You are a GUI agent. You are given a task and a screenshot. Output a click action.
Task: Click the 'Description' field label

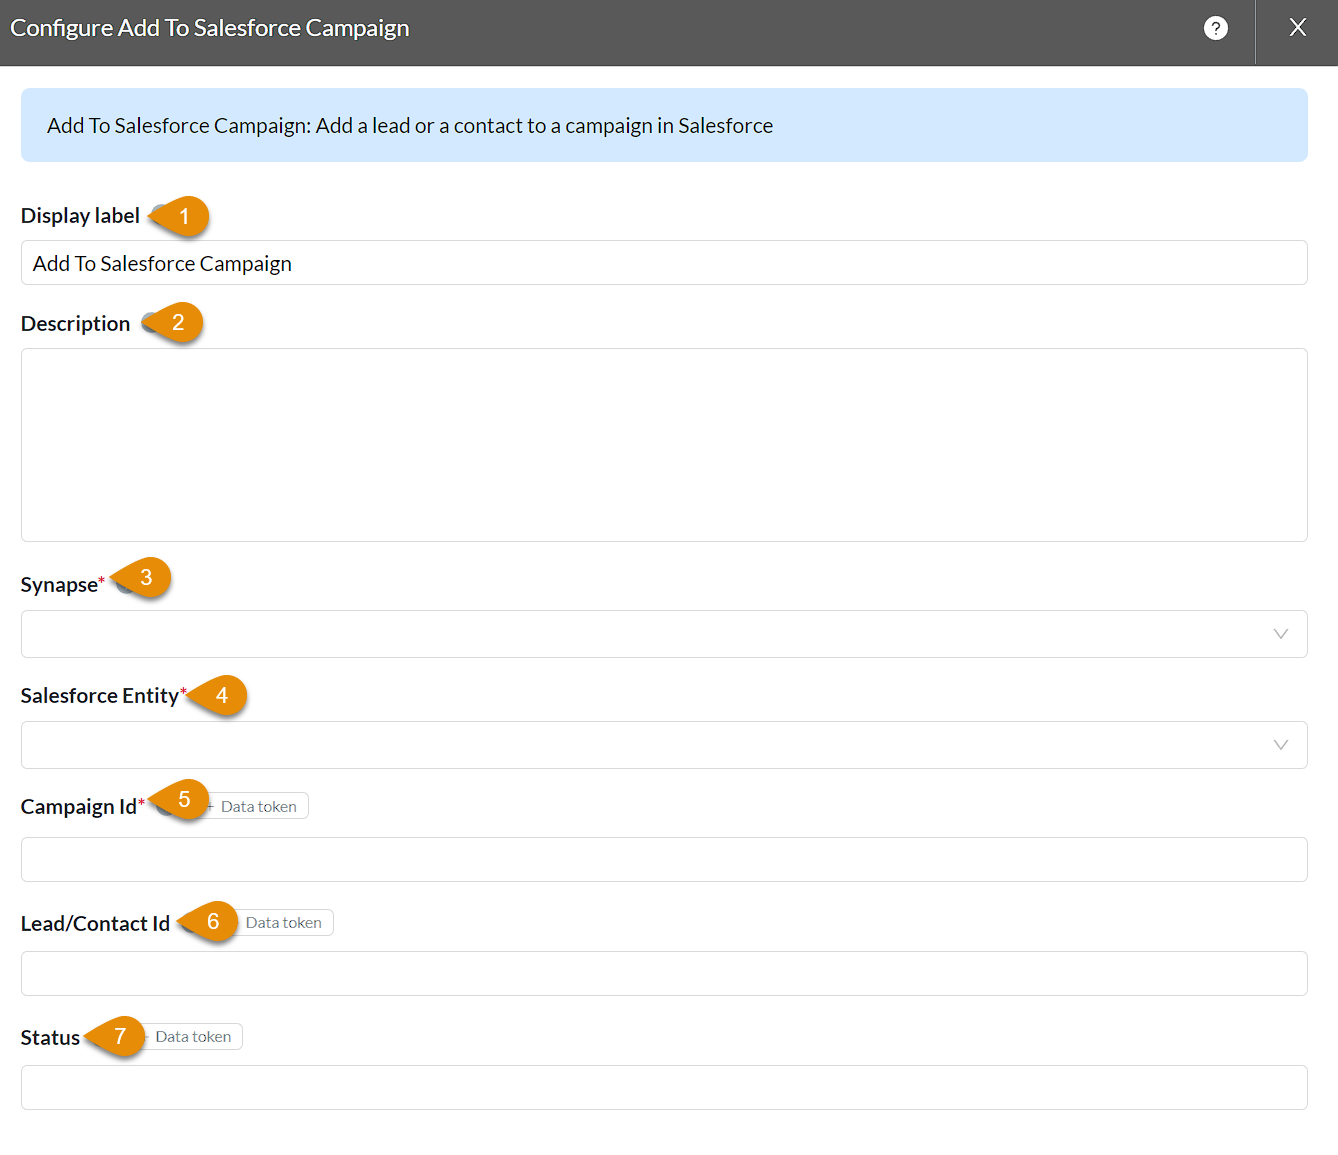point(75,324)
